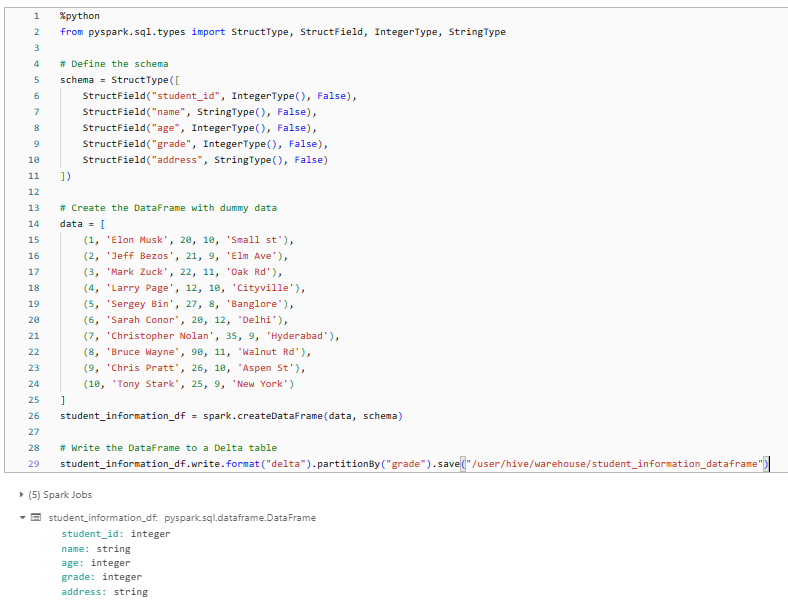788x605 pixels.
Task: Click the spark.createDataFrame(data, schema) line
Action: (x=231, y=415)
